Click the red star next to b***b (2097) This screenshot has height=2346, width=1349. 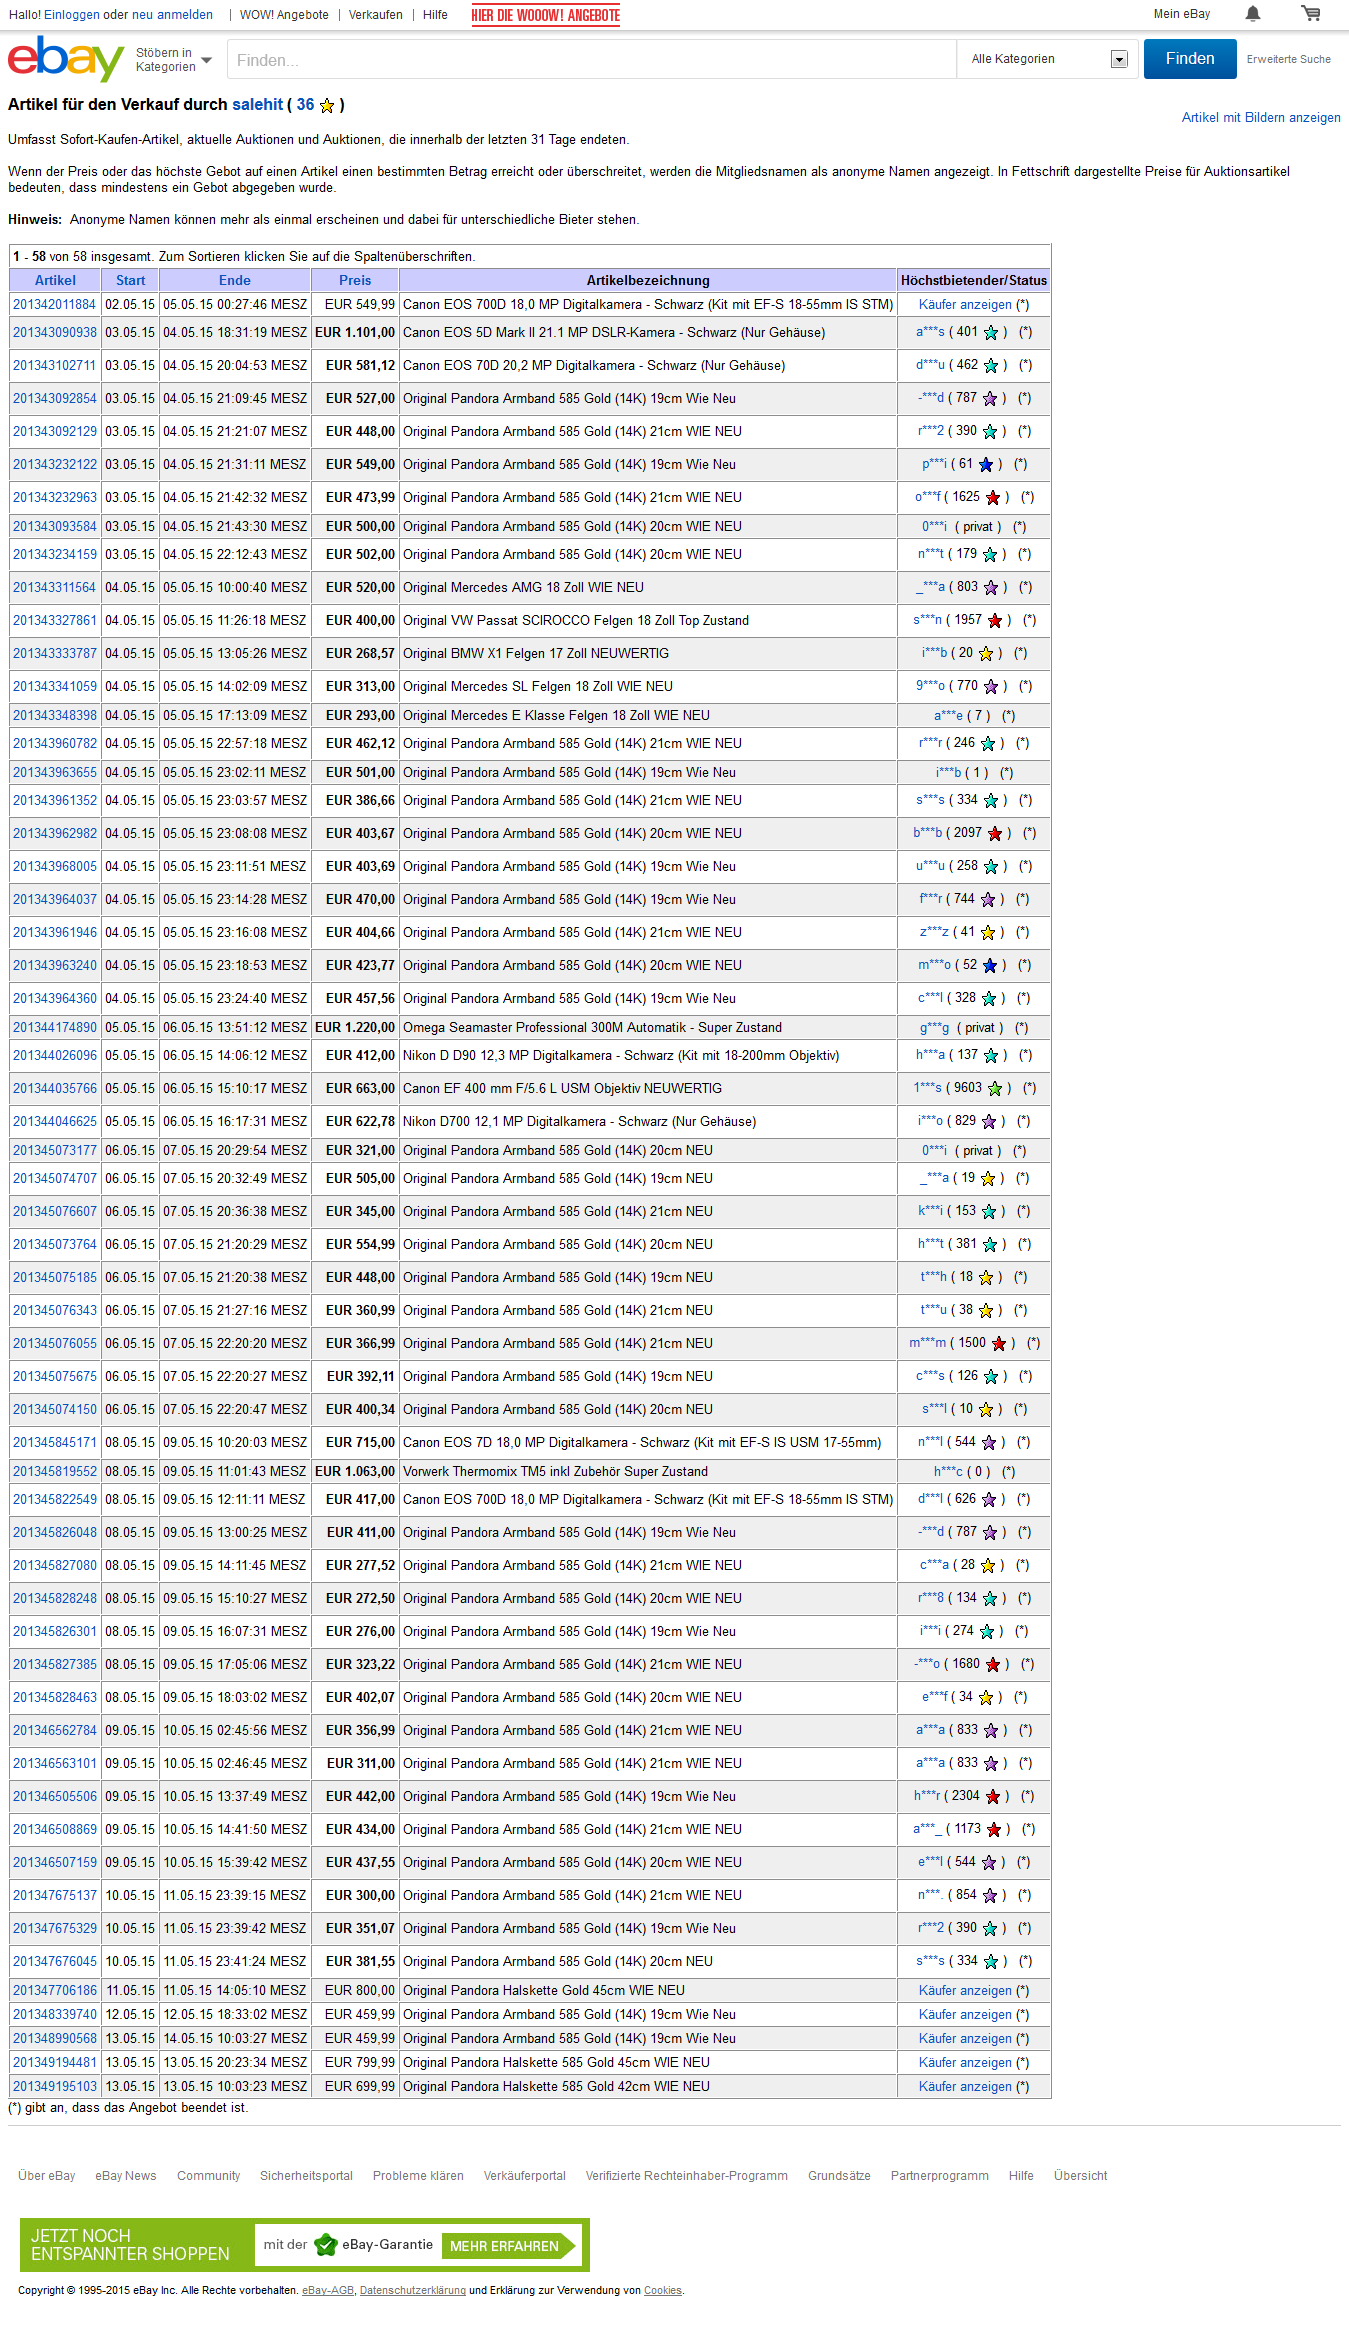tap(995, 833)
